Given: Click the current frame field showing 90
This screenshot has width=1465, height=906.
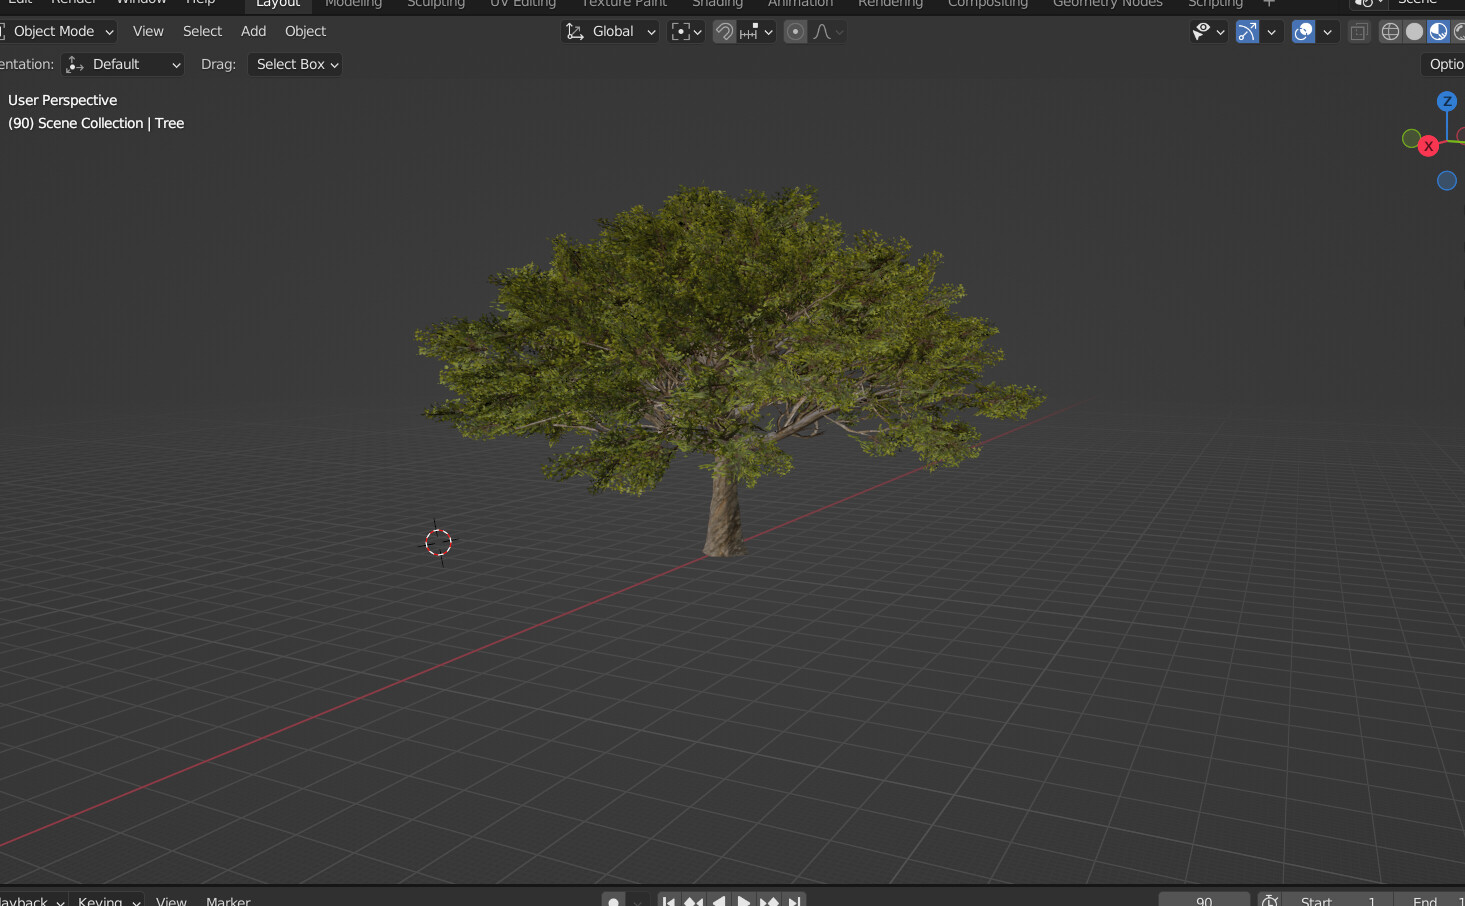Looking at the screenshot, I should click(1203, 899).
